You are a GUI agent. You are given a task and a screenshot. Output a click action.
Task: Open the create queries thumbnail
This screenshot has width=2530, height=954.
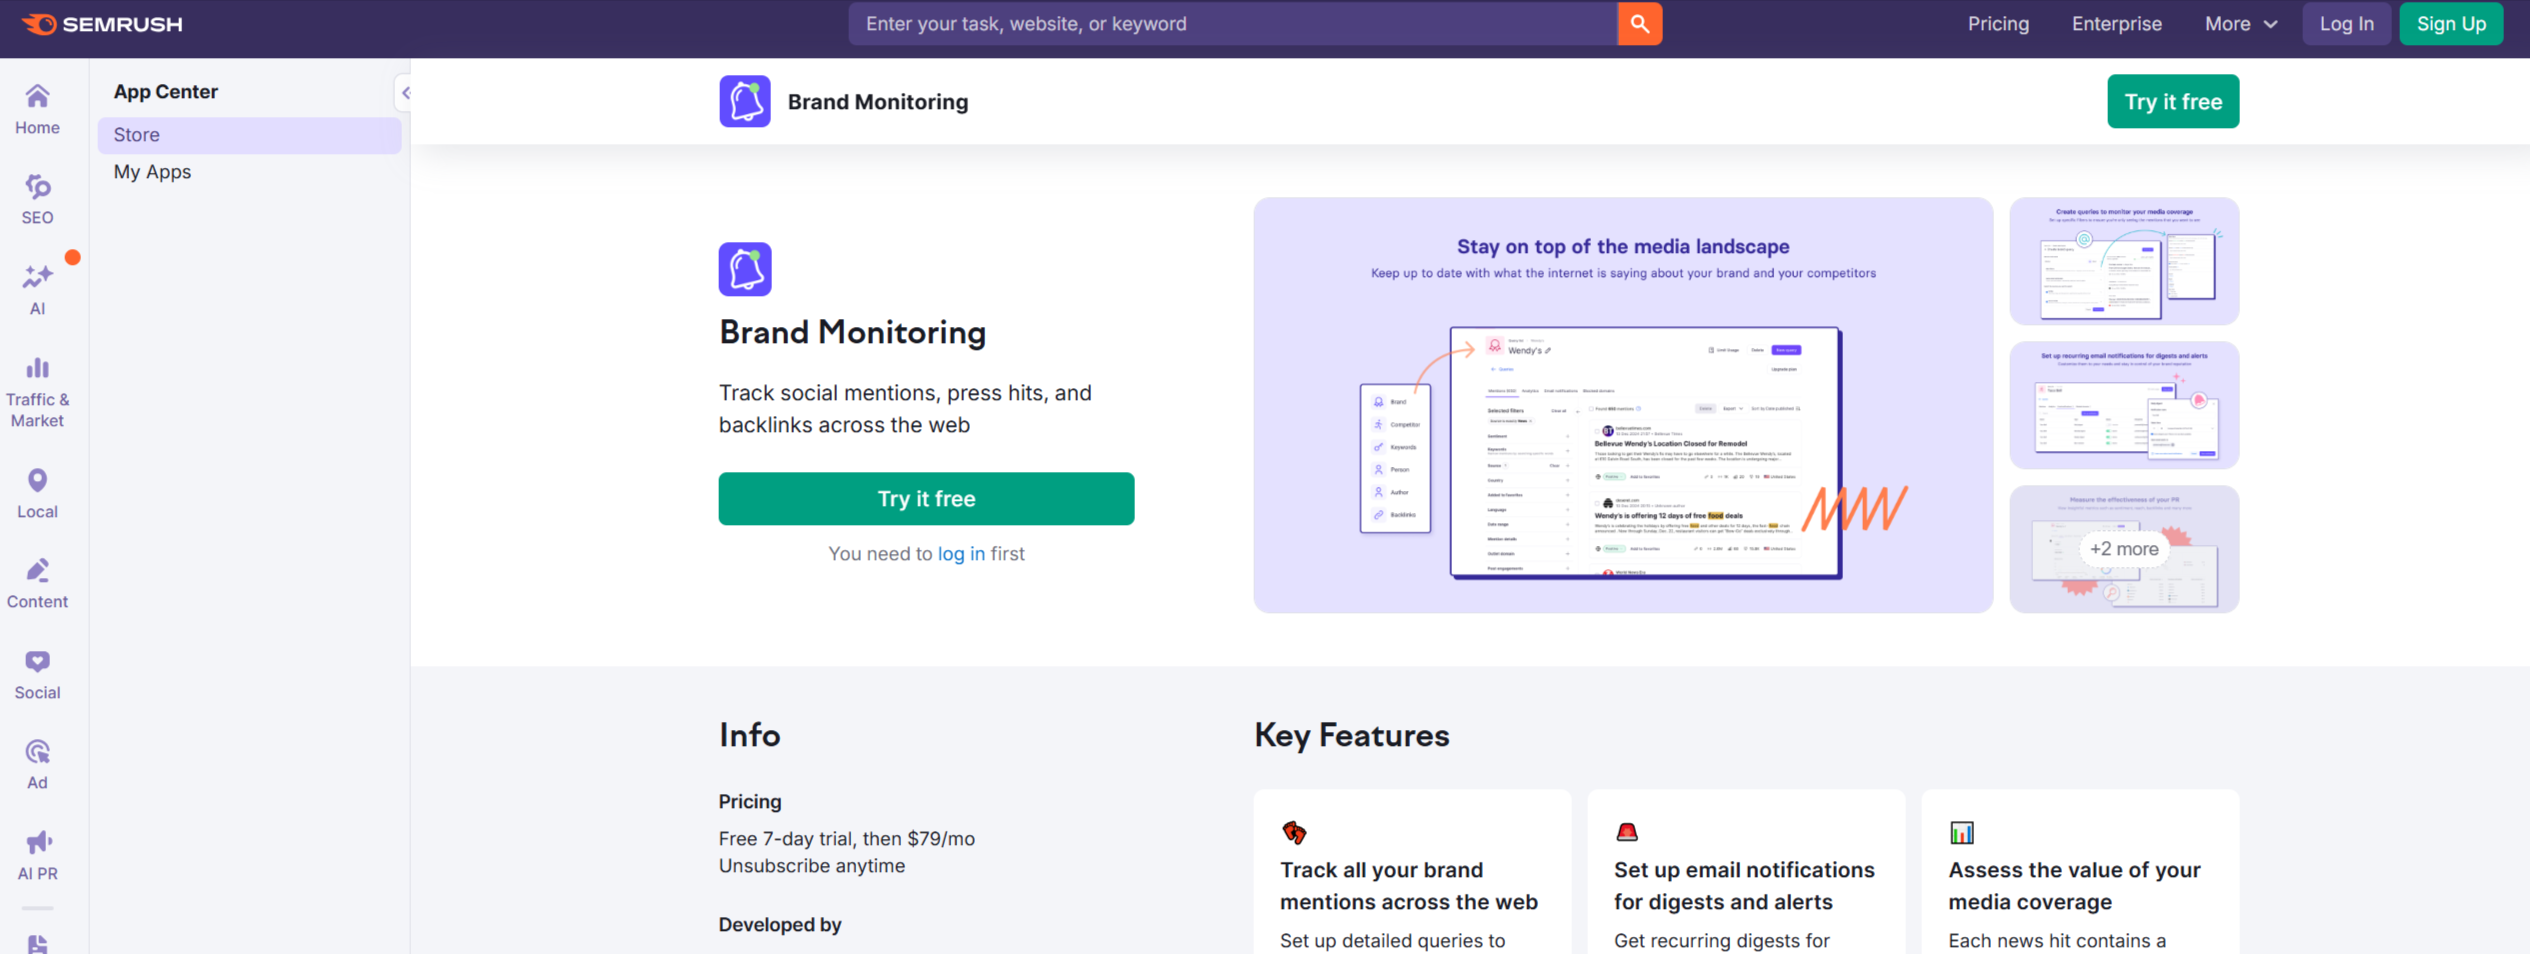(x=2124, y=261)
